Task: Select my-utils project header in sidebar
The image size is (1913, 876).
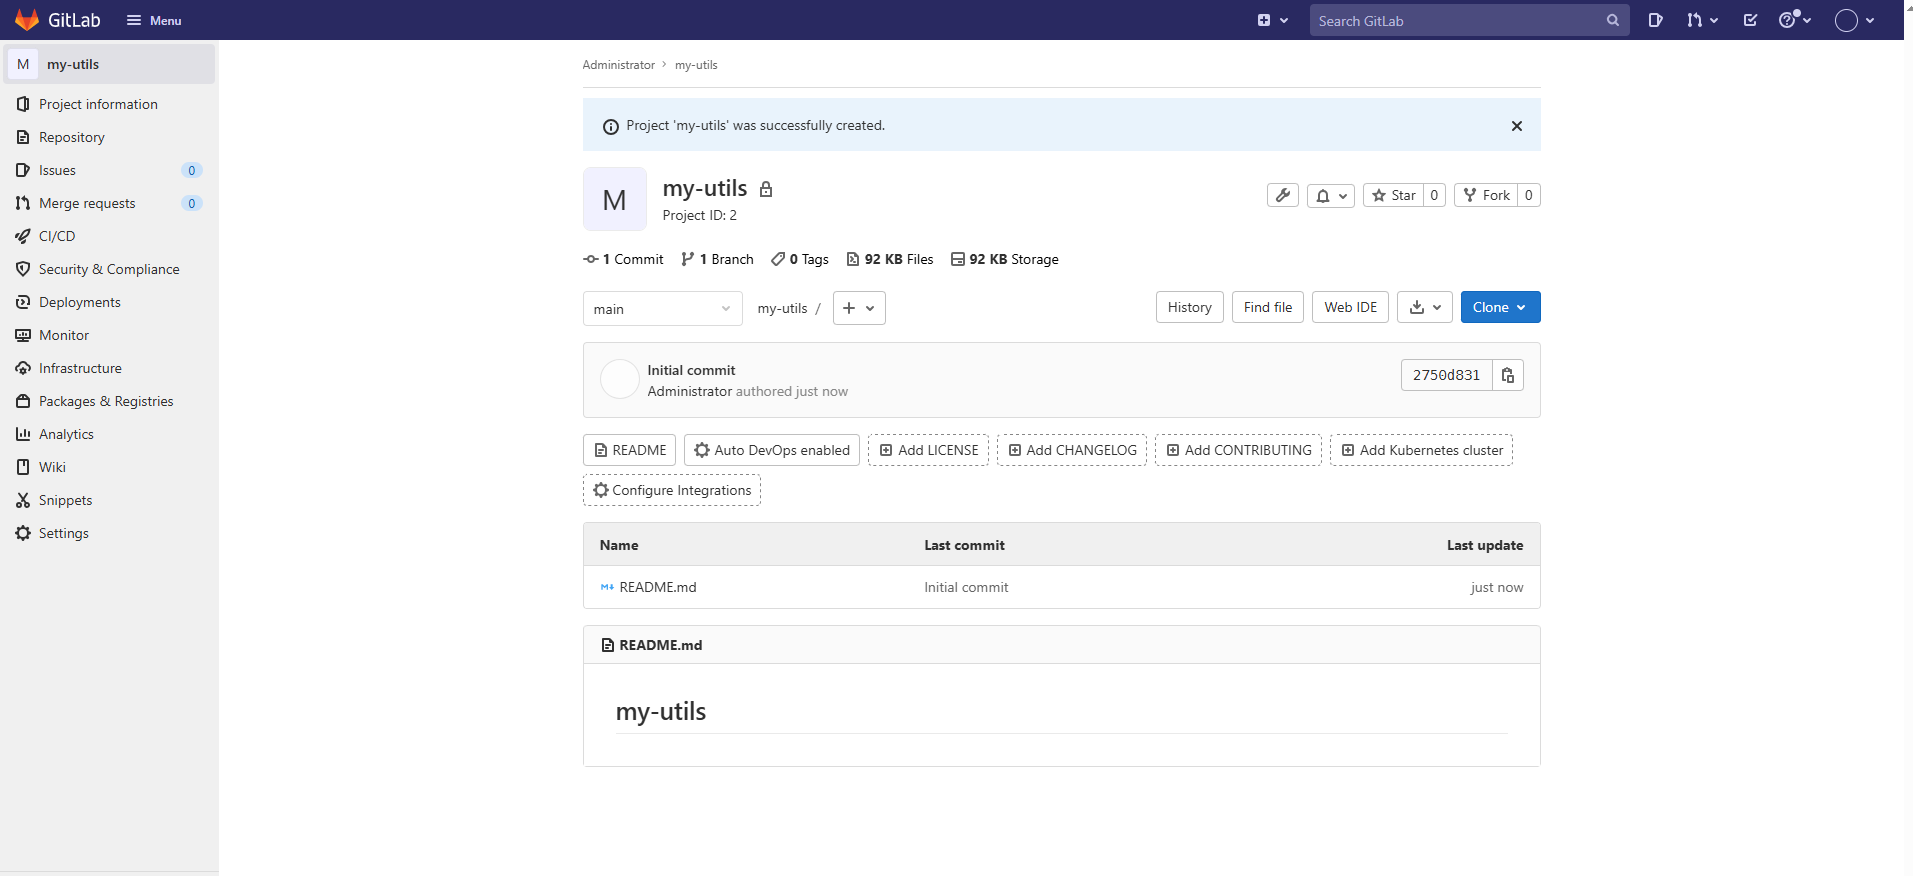Action: (109, 64)
